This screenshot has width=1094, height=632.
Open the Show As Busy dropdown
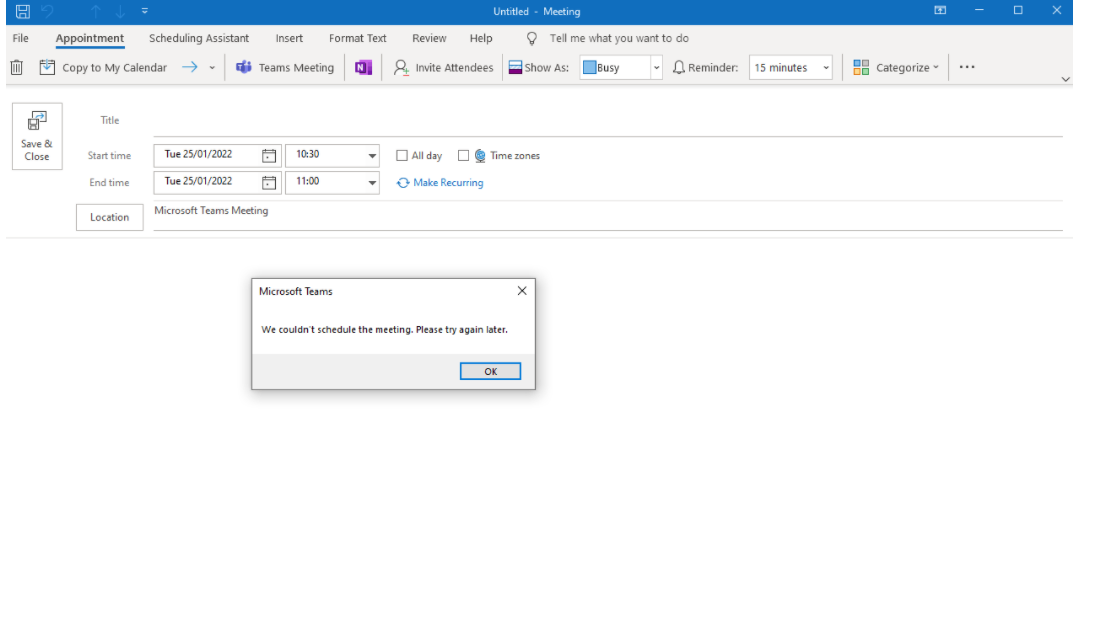[656, 68]
